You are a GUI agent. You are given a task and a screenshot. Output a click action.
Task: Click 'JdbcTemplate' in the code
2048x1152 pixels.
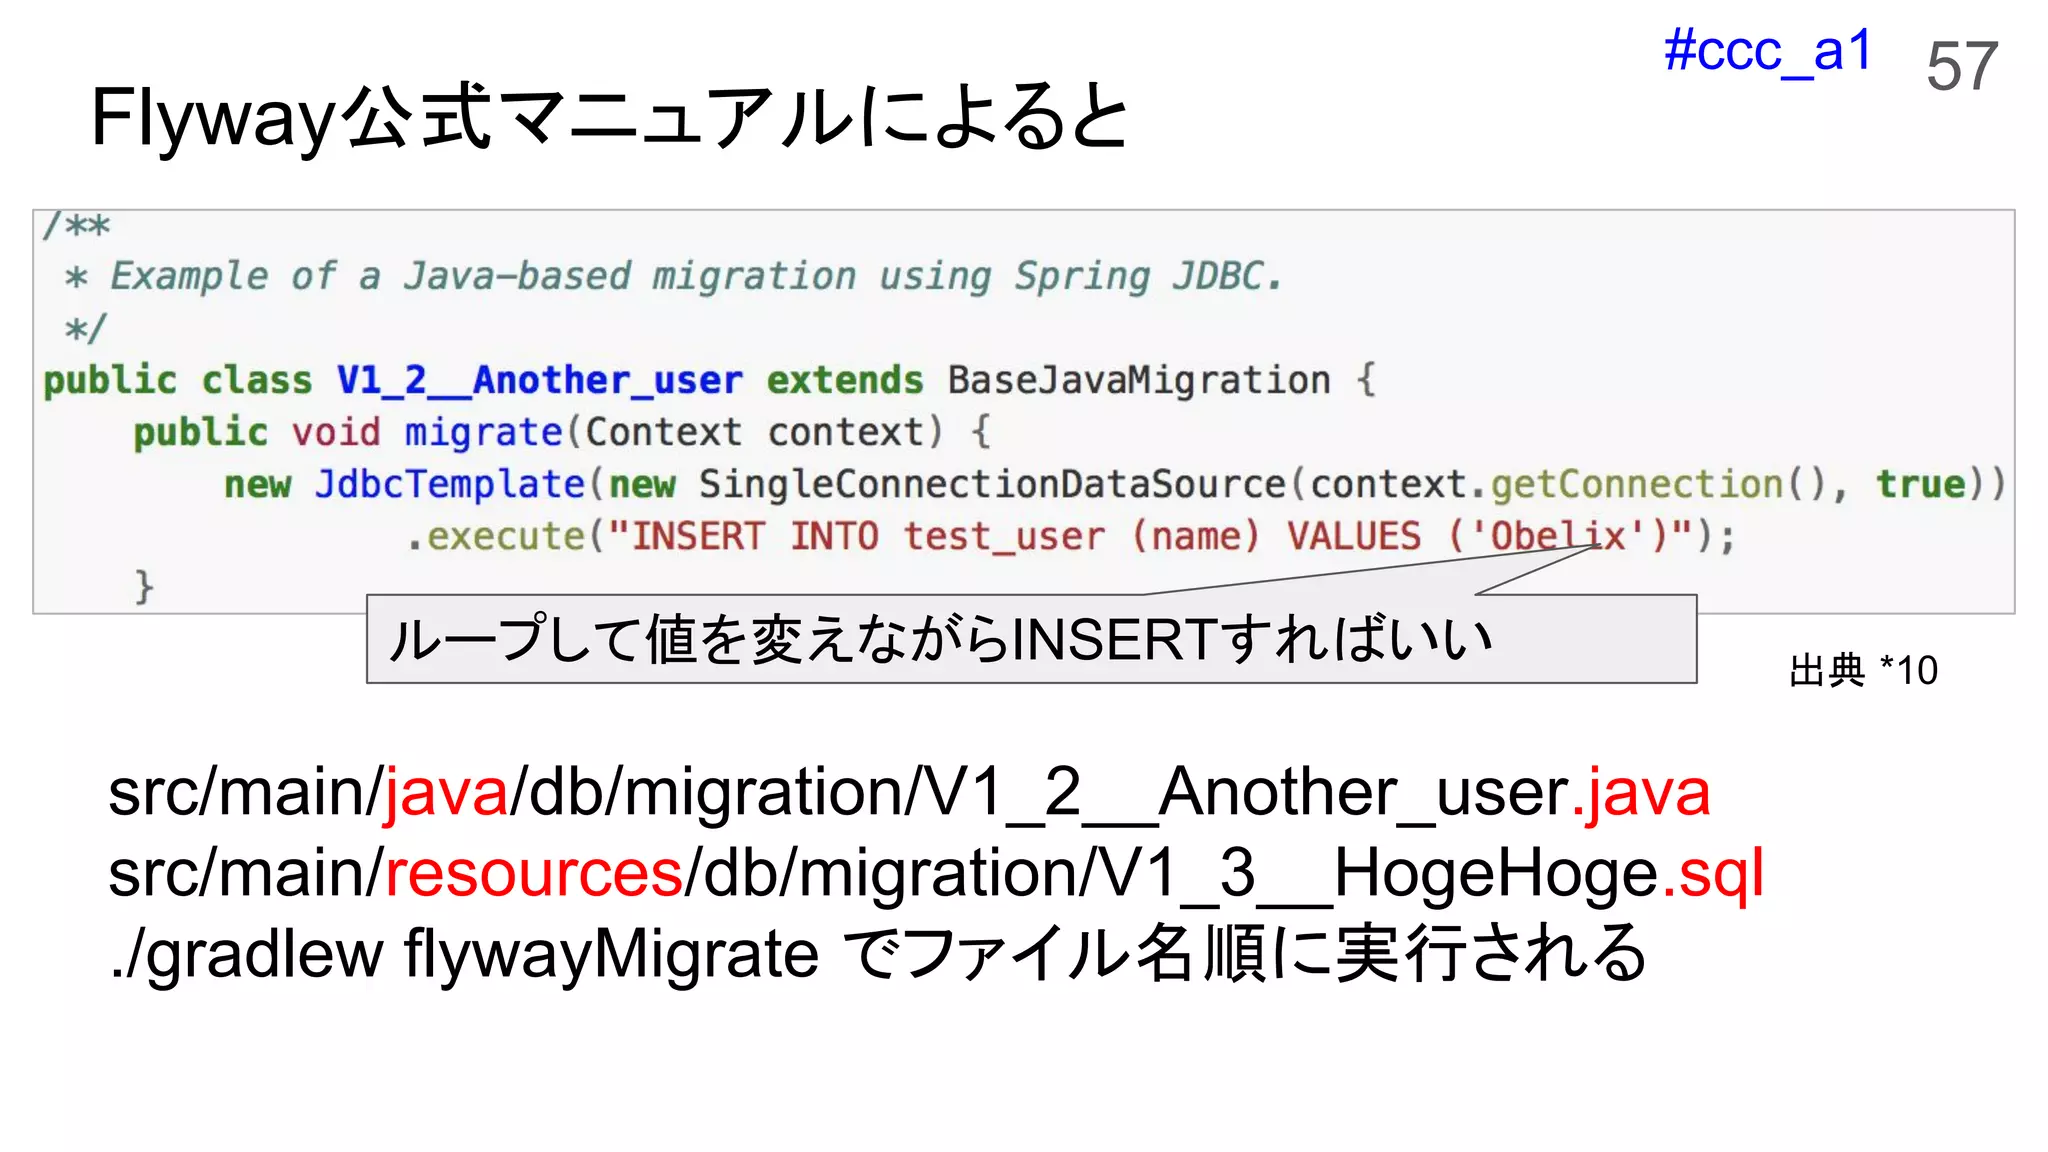pos(450,484)
